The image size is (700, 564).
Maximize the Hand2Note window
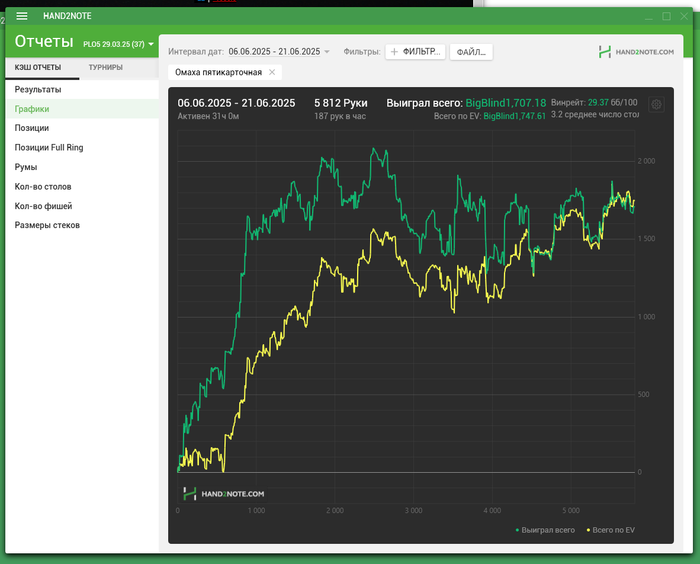[667, 17]
